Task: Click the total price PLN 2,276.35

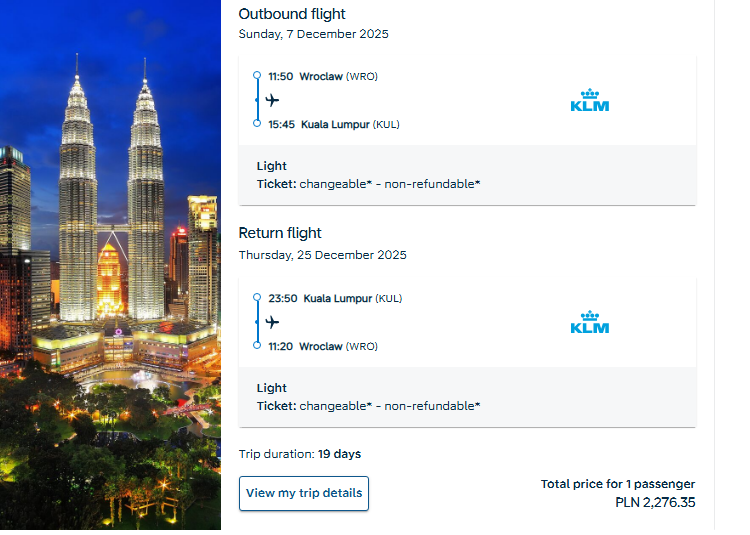Action: [x=655, y=502]
